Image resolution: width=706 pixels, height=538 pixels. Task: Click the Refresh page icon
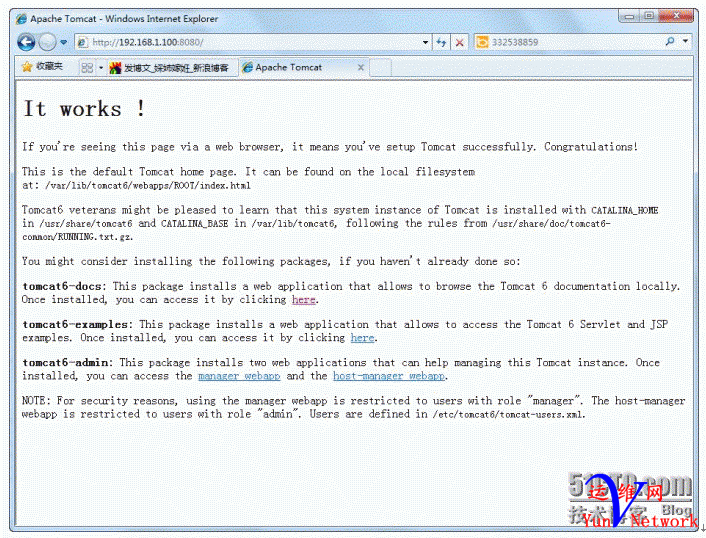(441, 42)
